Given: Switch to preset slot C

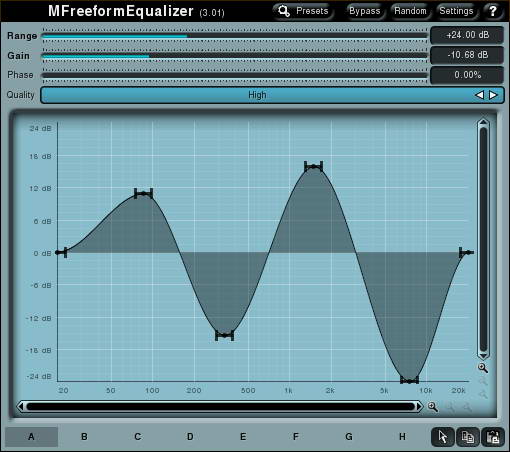Looking at the screenshot, I should click(x=137, y=436).
